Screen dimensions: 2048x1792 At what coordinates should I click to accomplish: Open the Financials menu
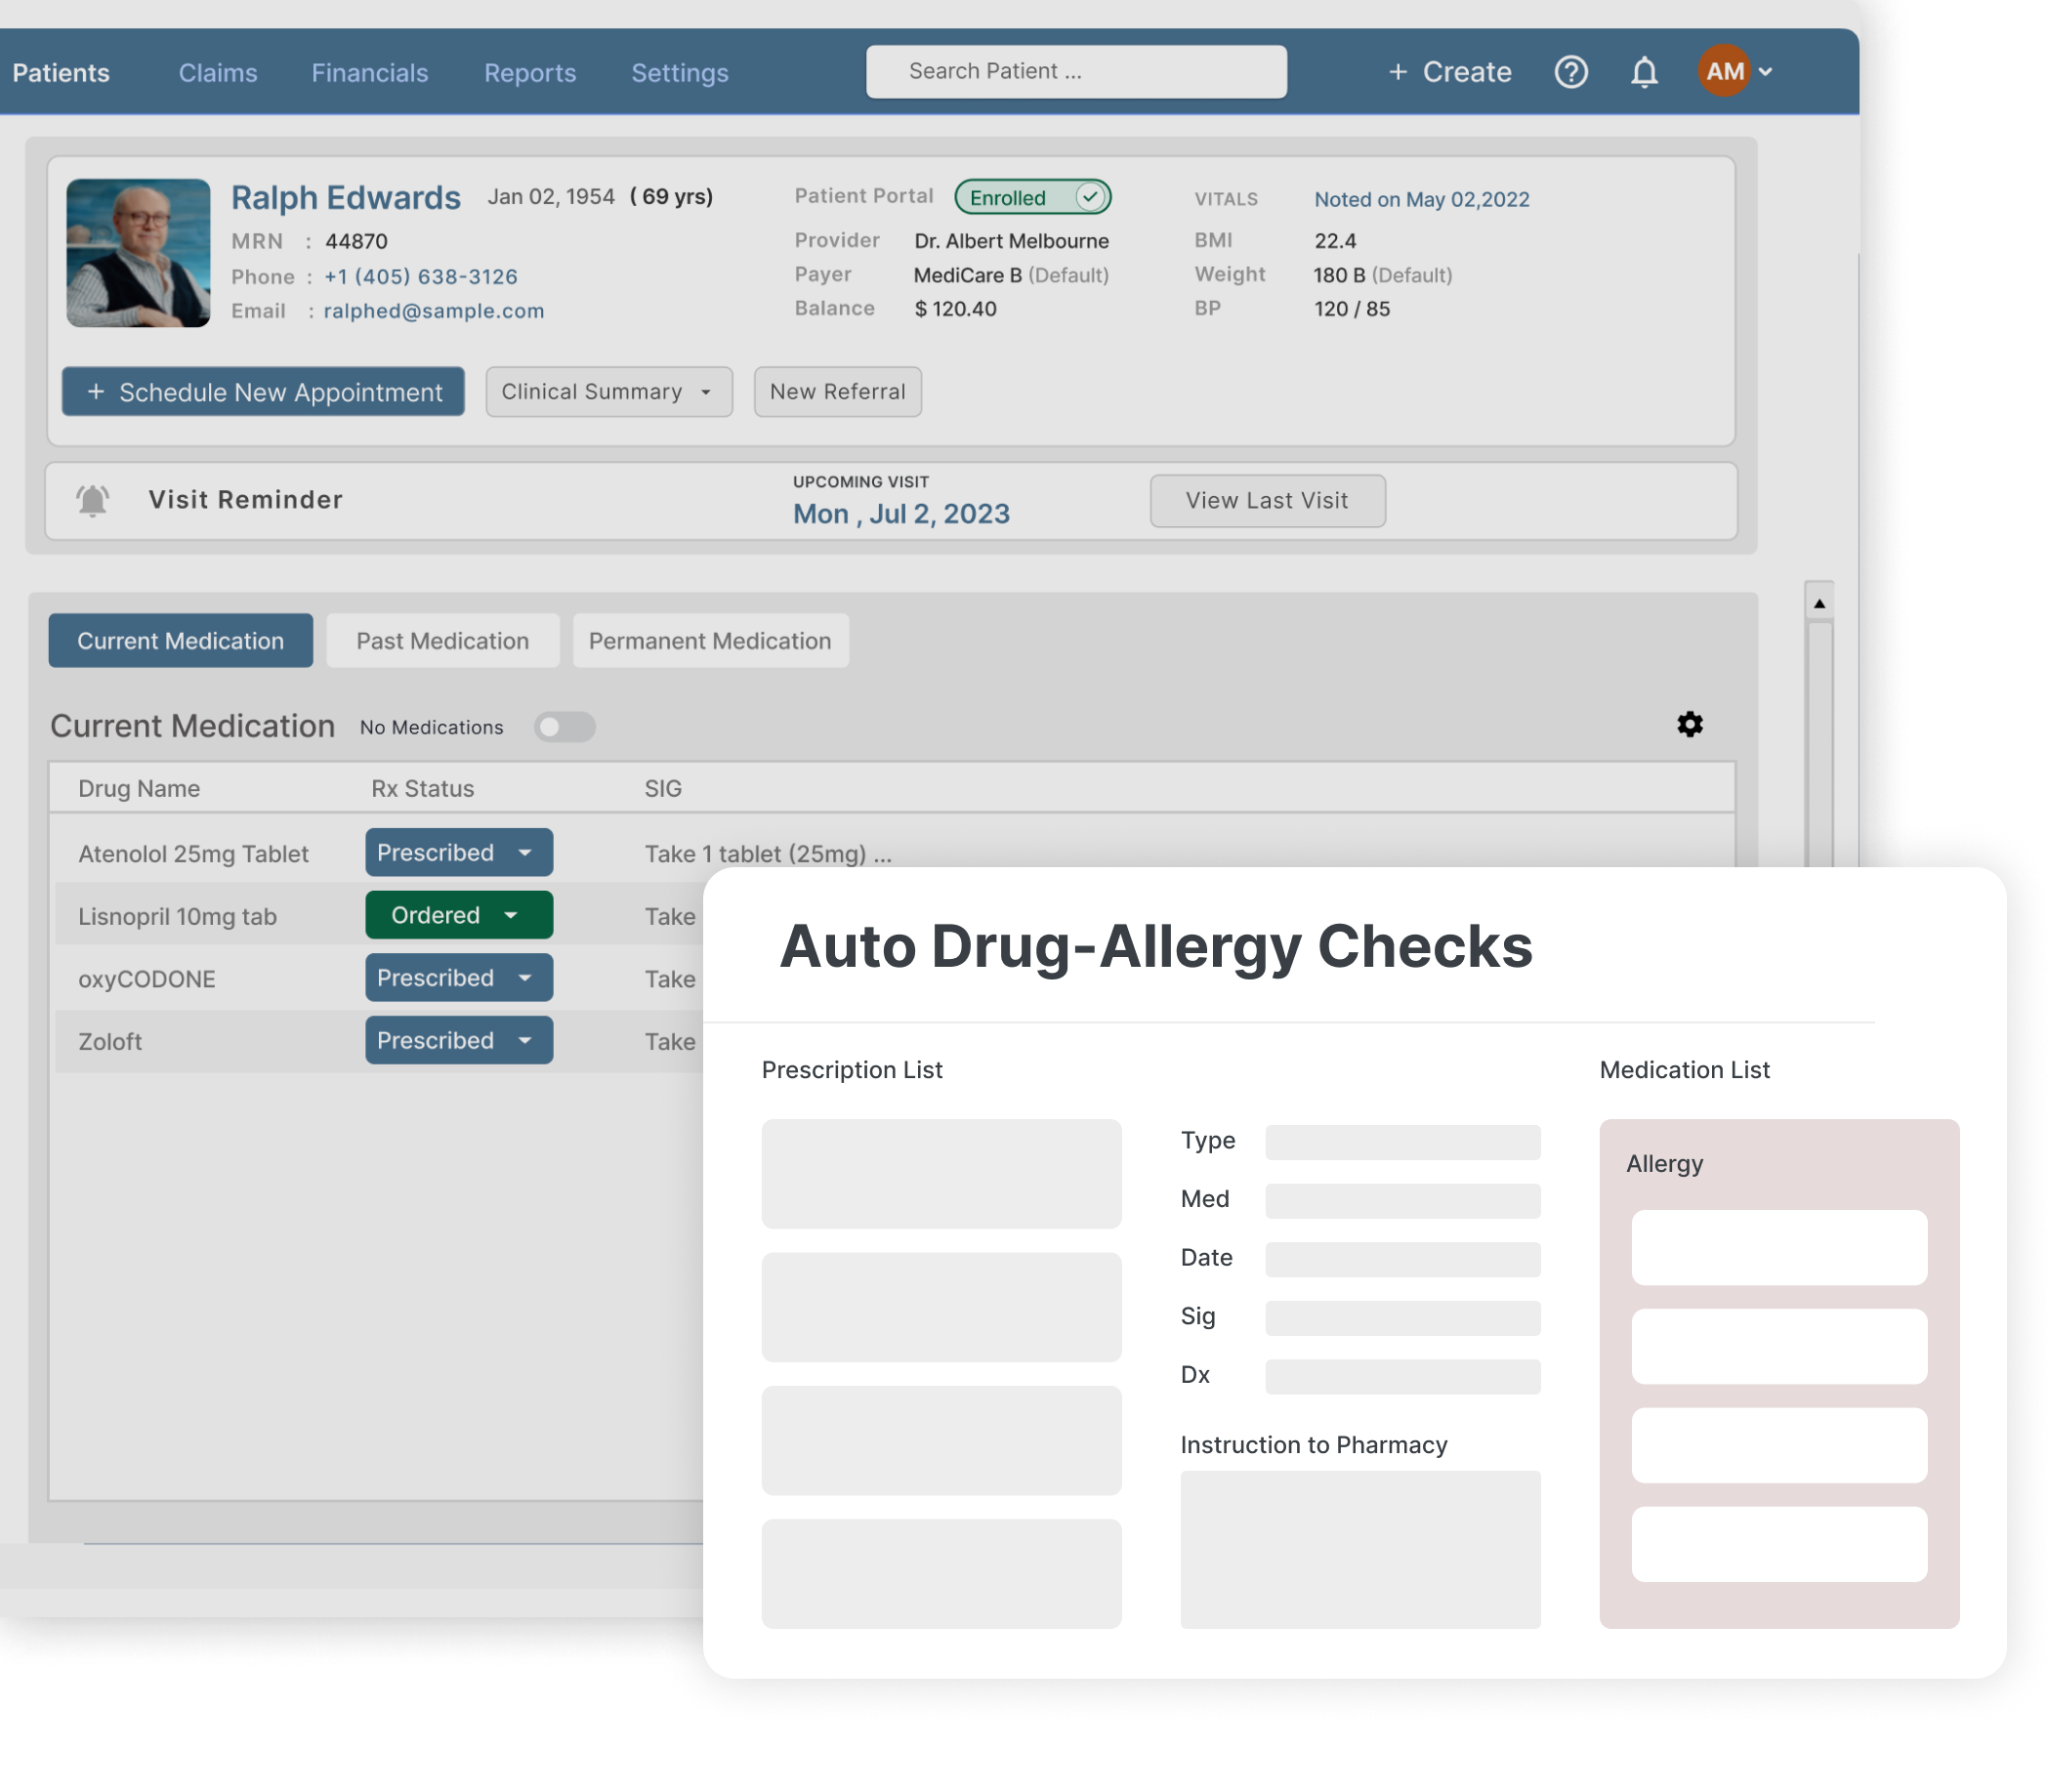point(369,73)
